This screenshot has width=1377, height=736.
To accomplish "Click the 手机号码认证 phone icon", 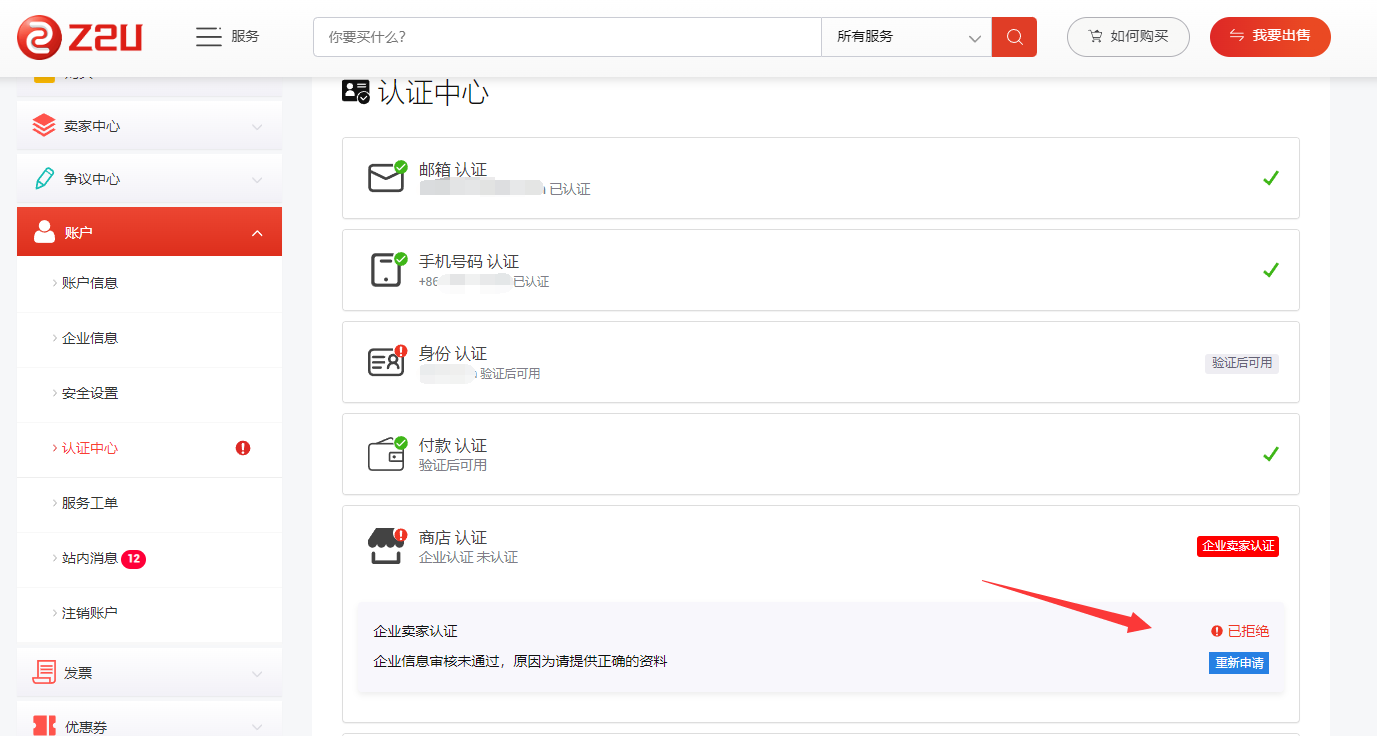I will (386, 270).
